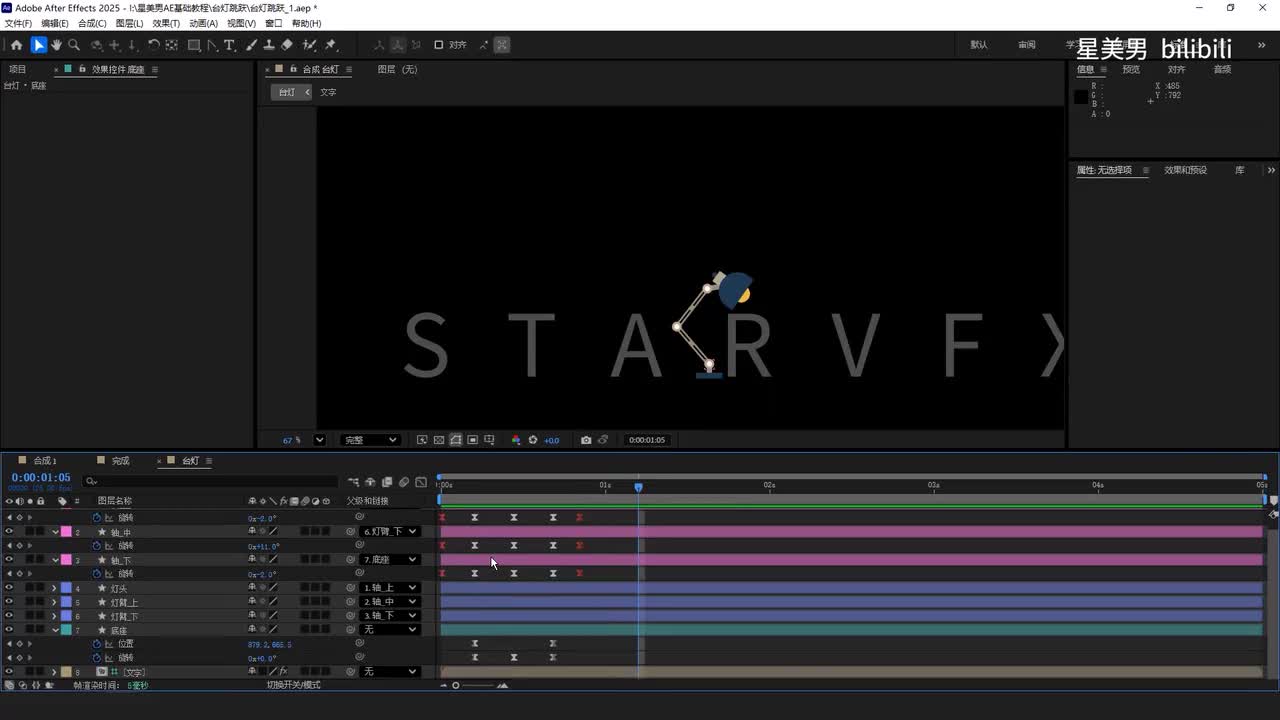Viewport: 1280px width, 720px height.
Task: Click the channel and color management icon
Action: (516, 440)
